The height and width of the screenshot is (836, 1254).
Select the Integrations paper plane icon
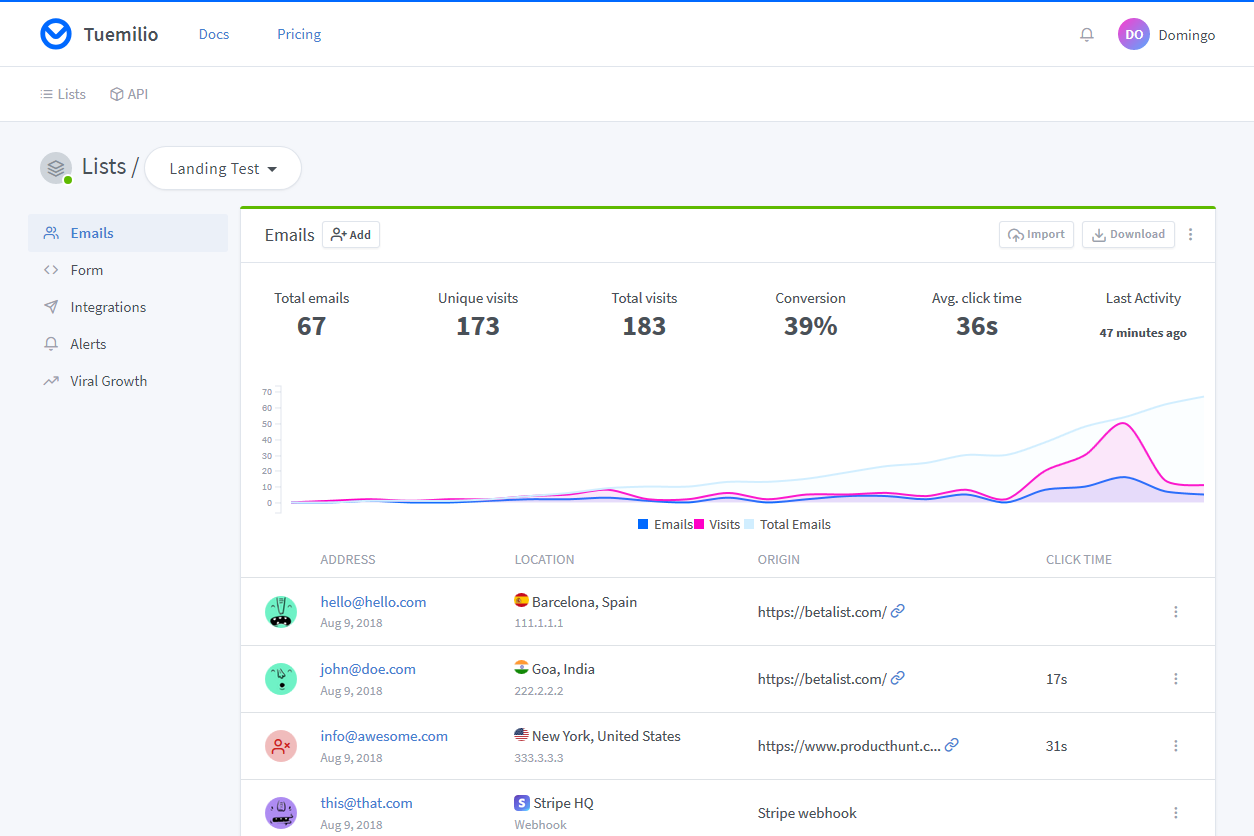[52, 306]
